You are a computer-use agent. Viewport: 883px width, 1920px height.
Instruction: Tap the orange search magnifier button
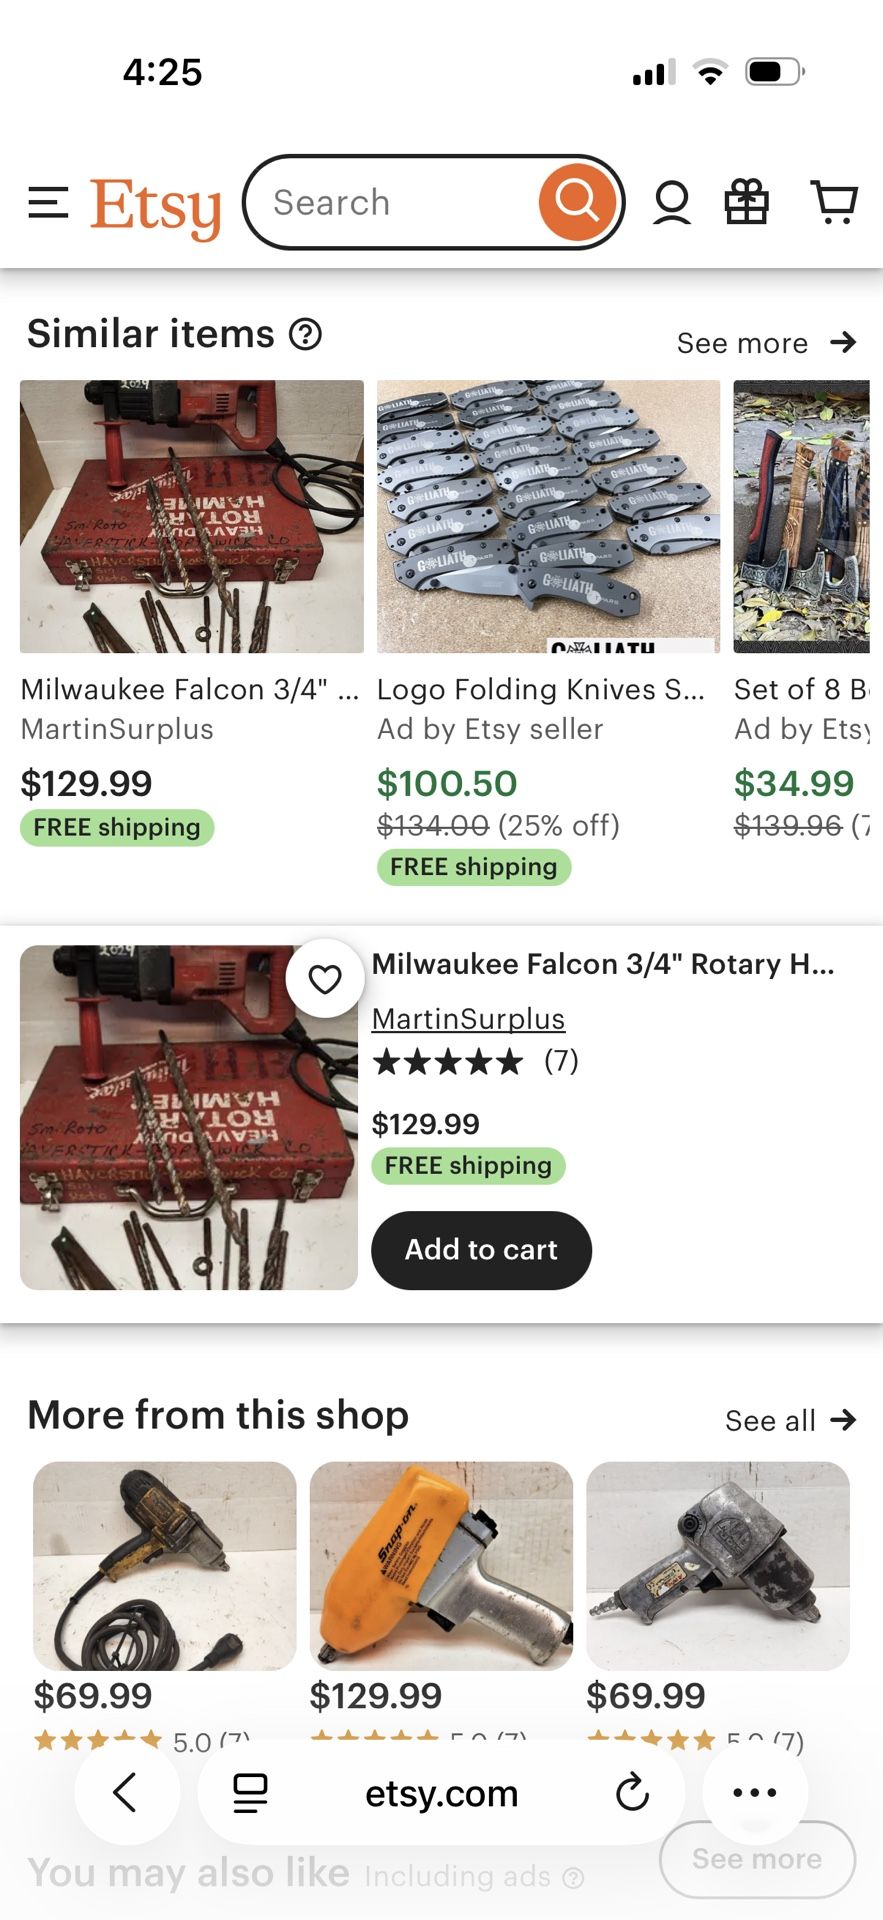pyautogui.click(x=577, y=203)
